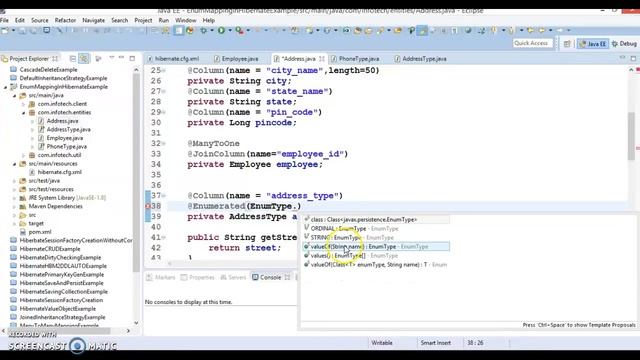Close the Console view tab
Screen dimensions: 640x360
[287, 278]
